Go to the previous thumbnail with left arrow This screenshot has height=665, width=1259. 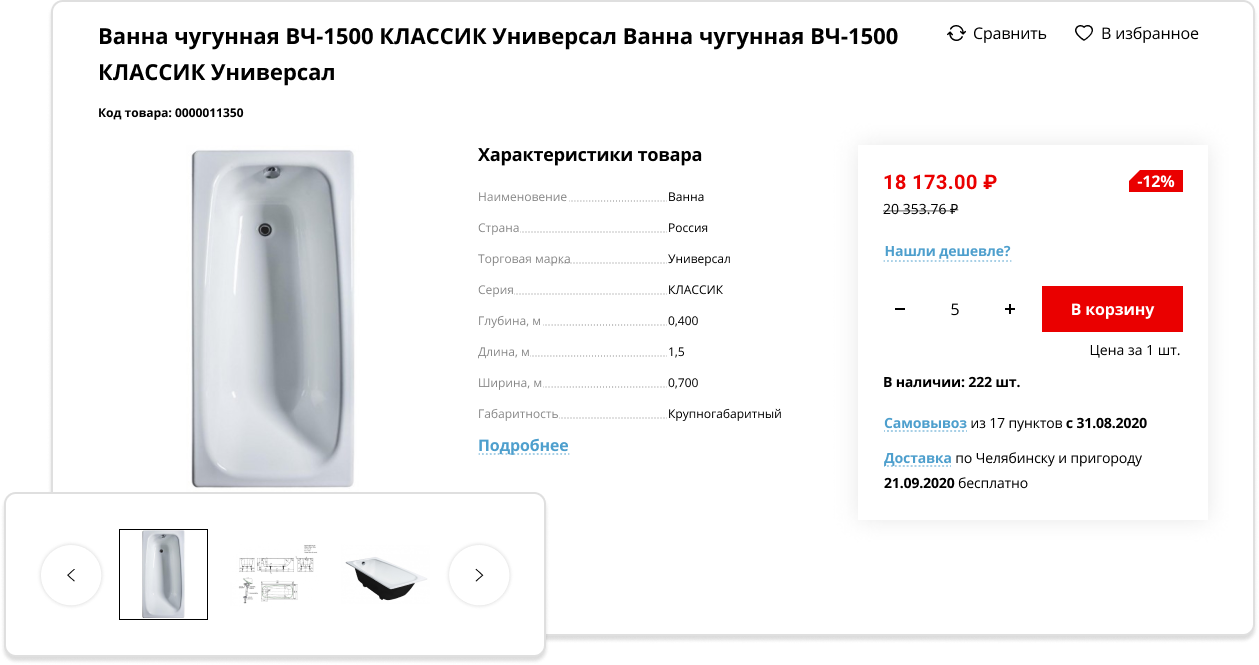click(x=71, y=575)
